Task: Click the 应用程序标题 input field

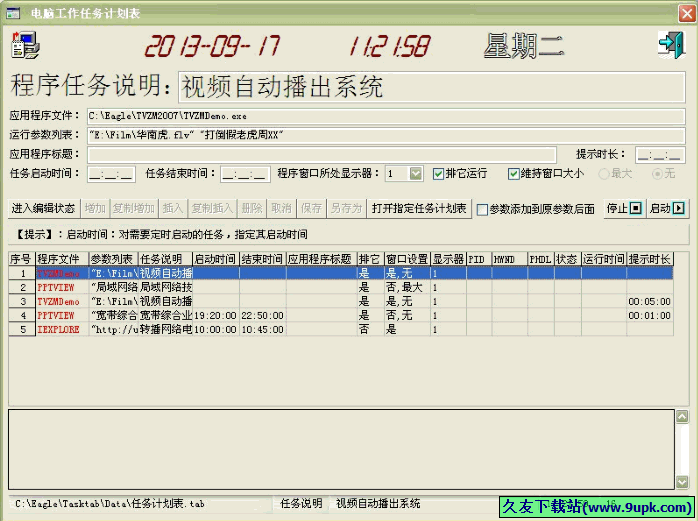Action: coord(321,155)
